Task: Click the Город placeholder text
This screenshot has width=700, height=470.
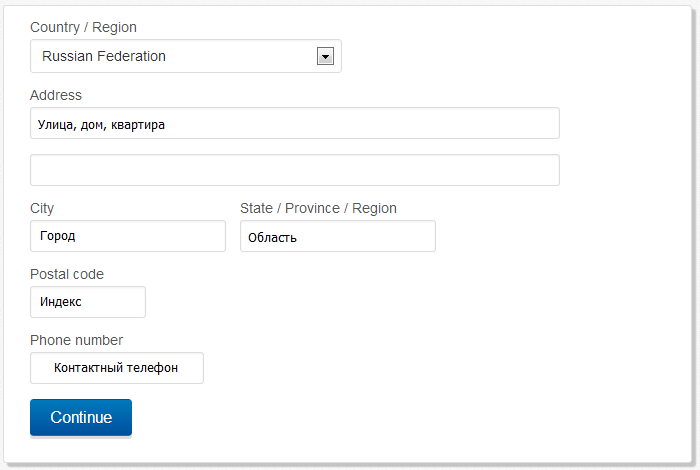Action: pyautogui.click(x=58, y=237)
